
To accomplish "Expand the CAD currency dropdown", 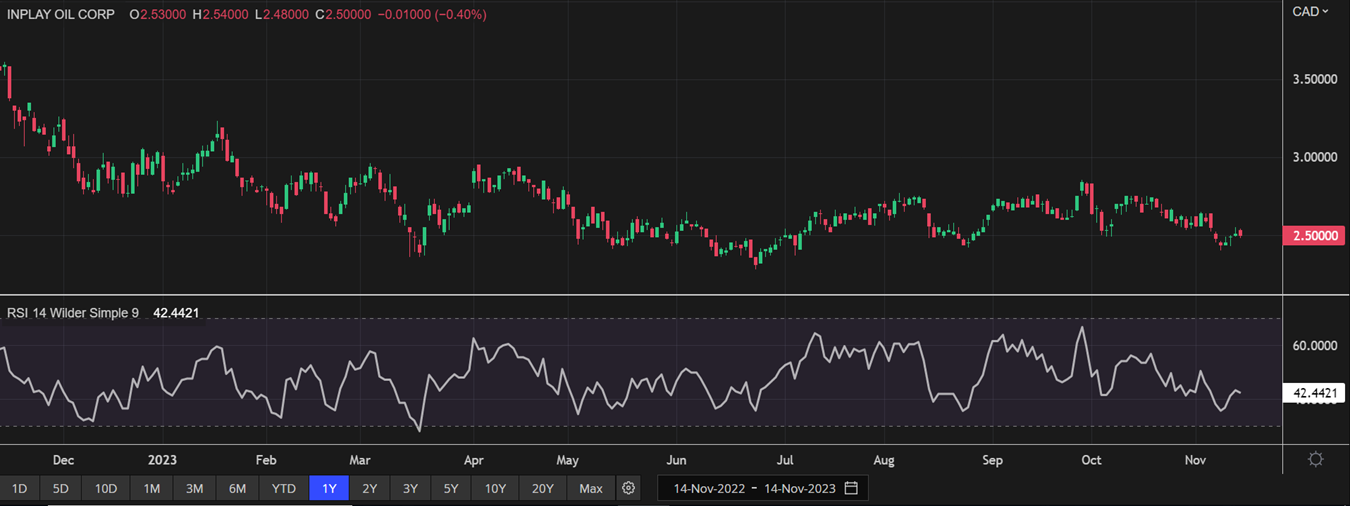I will (x=1310, y=11).
